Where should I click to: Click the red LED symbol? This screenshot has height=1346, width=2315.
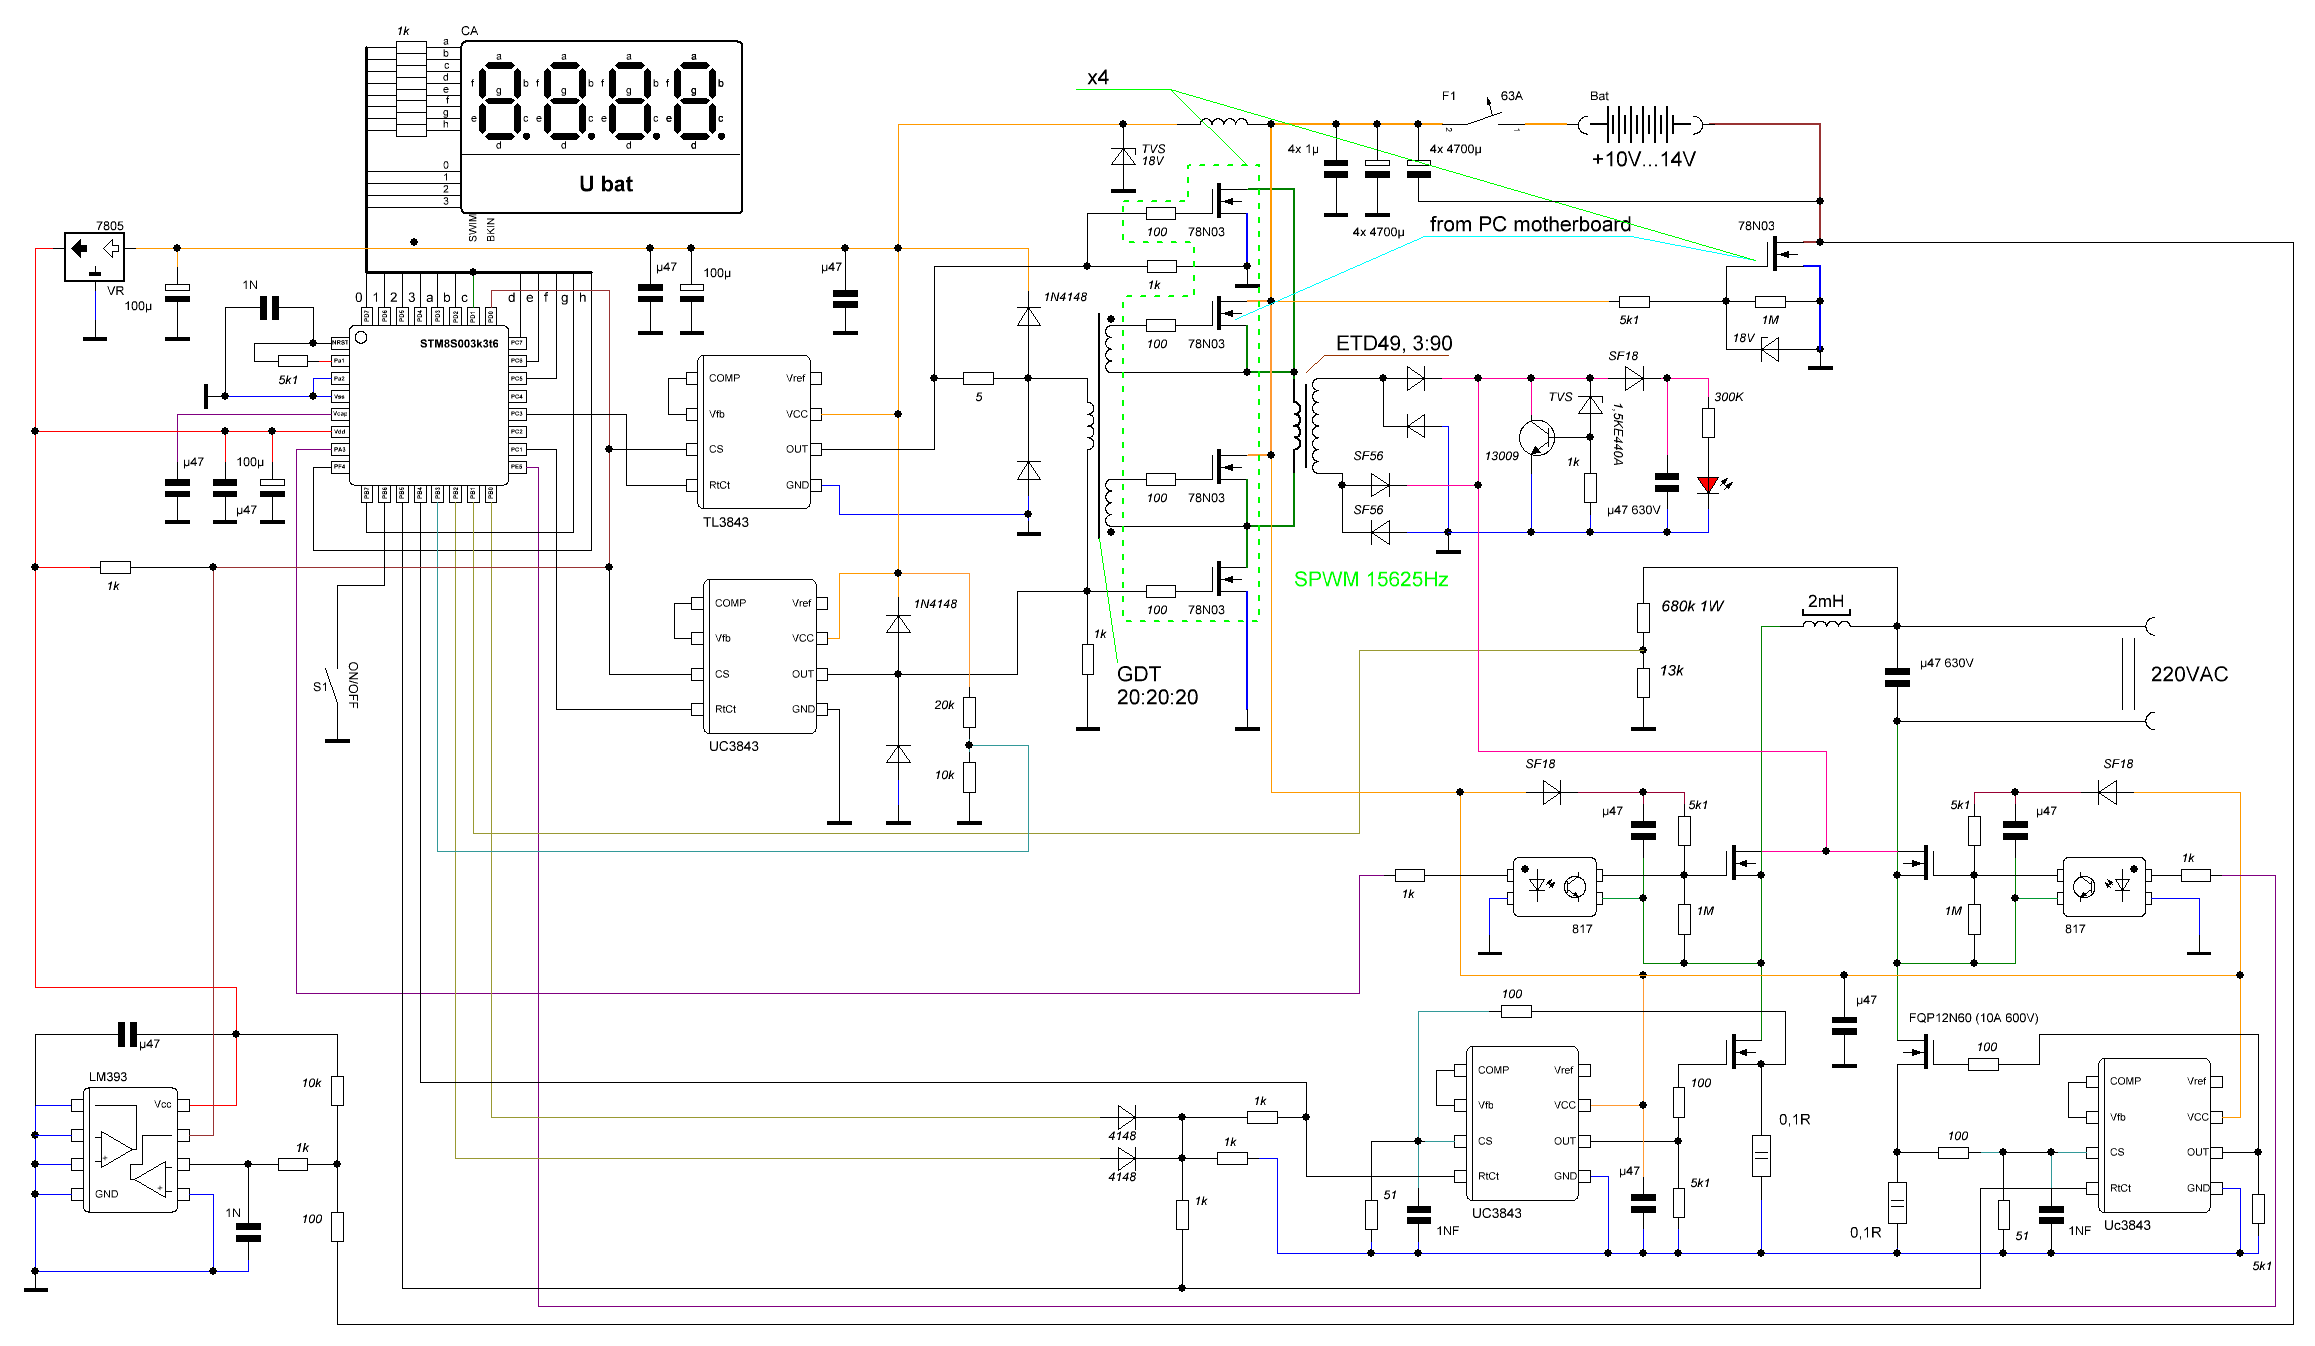coord(1708,485)
